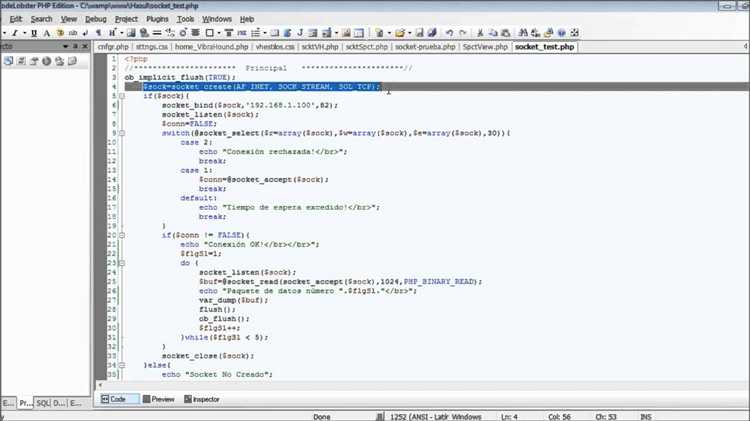Collapse the if block at line 20
This screenshot has width=750, height=421.
(122, 235)
